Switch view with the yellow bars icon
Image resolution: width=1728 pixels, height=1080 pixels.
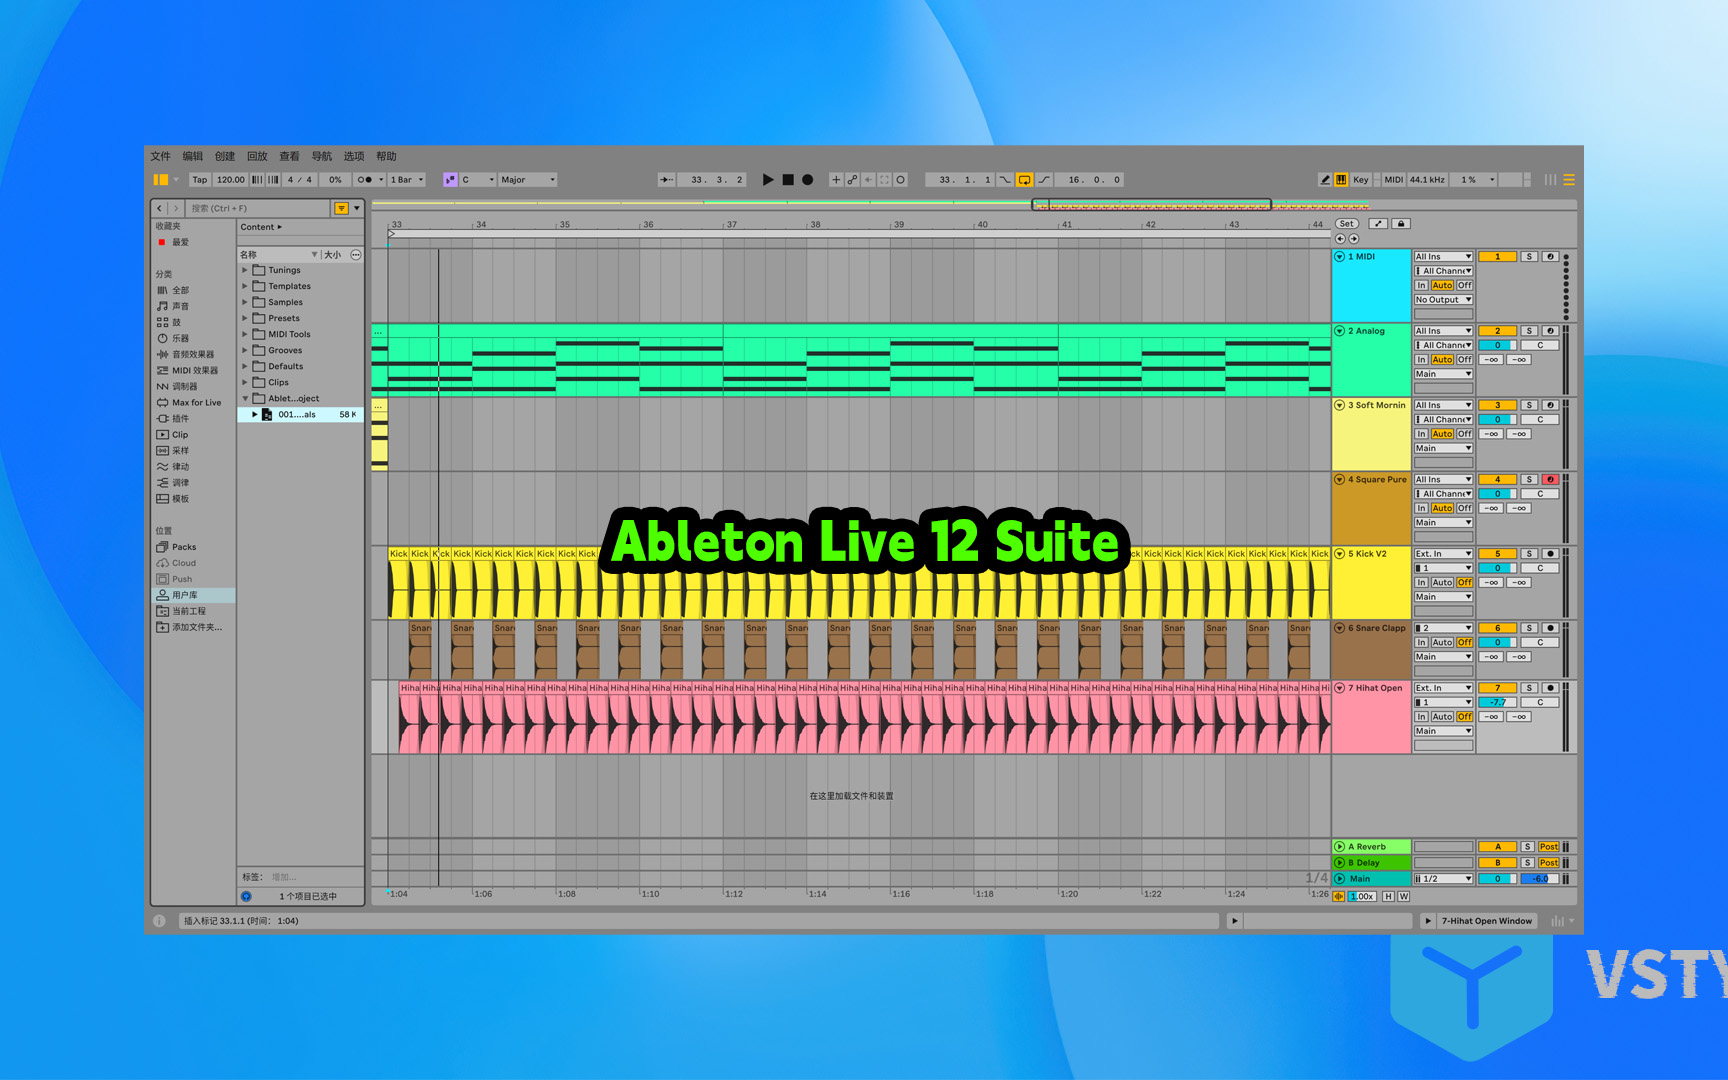(x=1569, y=180)
